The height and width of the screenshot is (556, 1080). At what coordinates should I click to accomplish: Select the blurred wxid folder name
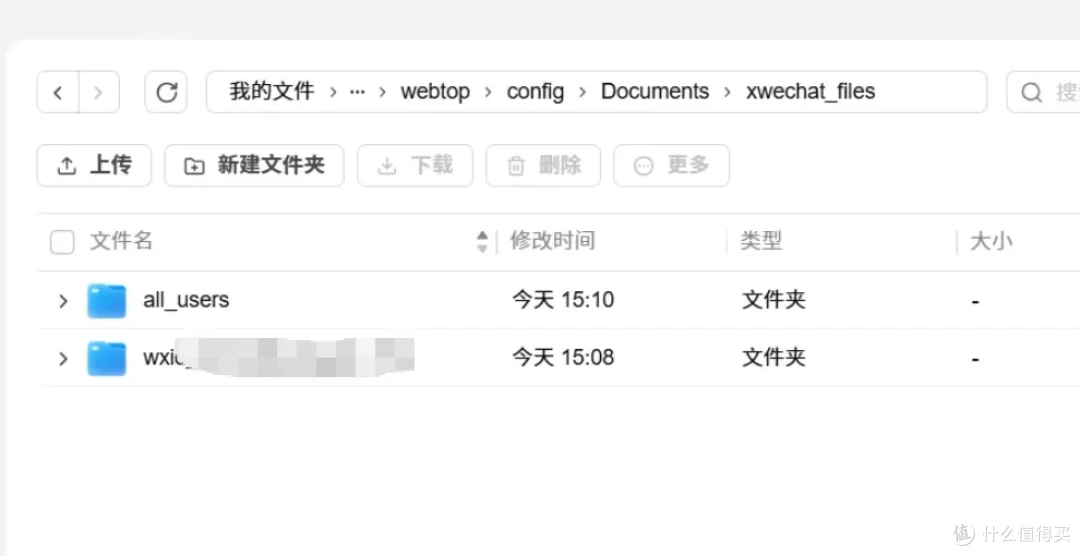pos(279,357)
